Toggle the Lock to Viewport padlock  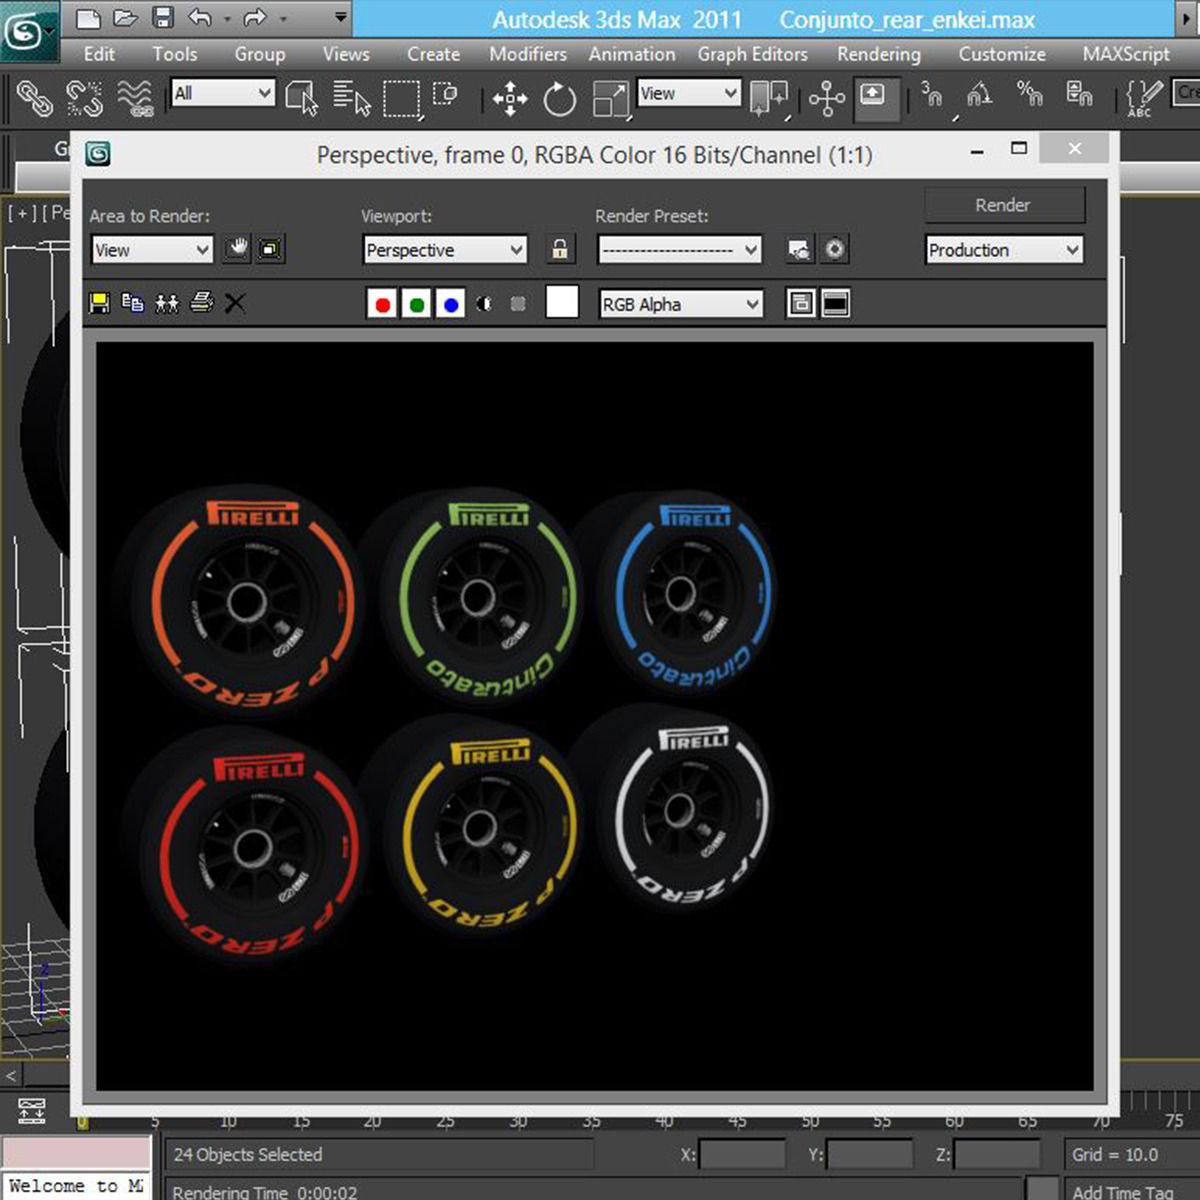560,248
